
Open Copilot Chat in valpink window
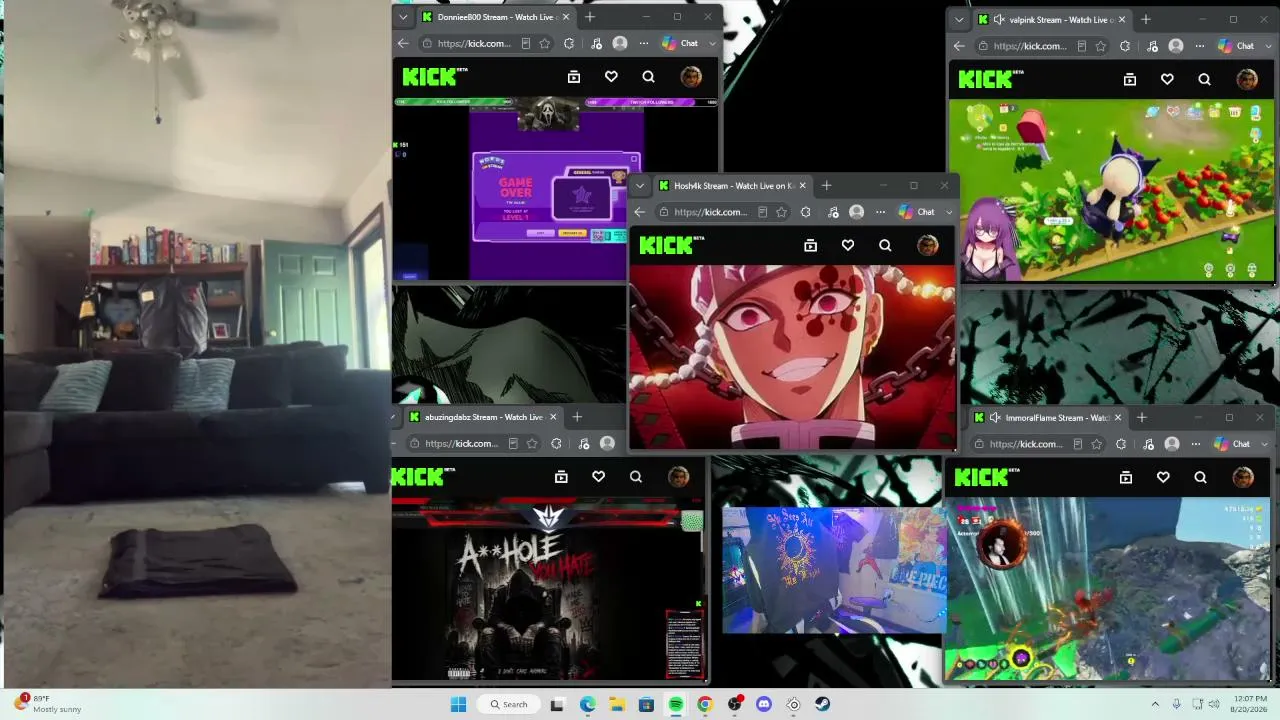[1237, 46]
